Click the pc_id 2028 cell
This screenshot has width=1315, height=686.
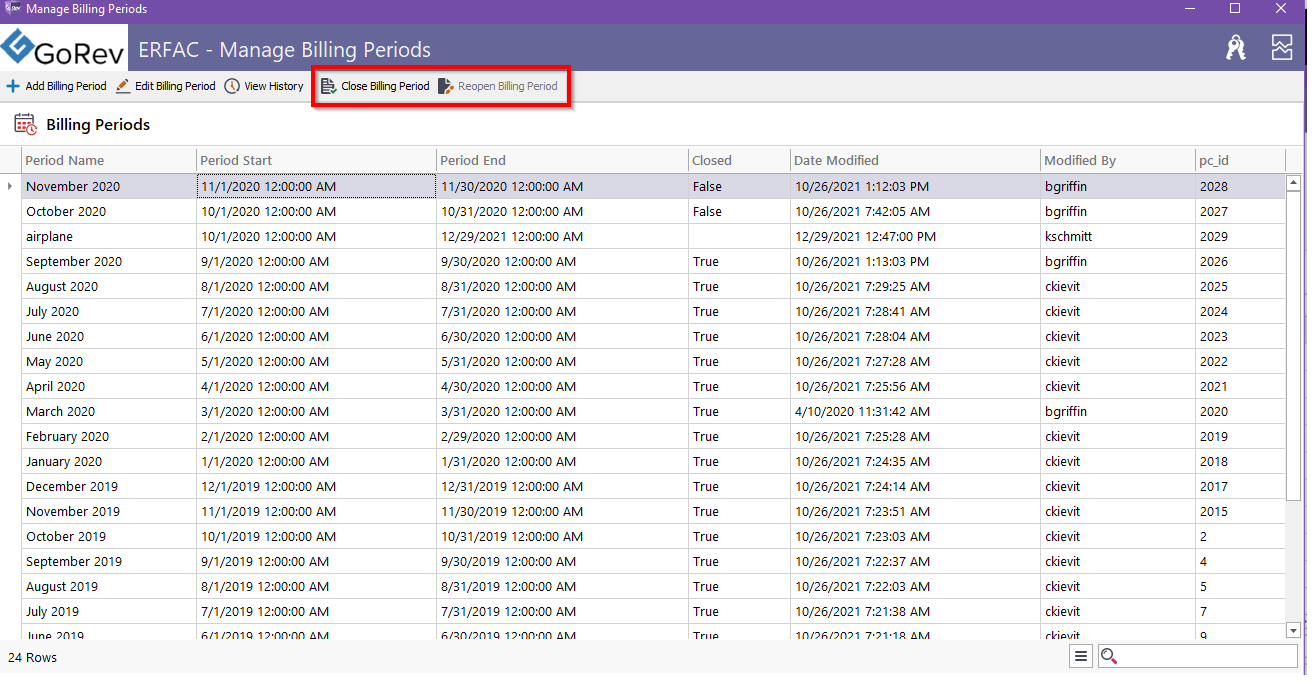[x=1240, y=186]
